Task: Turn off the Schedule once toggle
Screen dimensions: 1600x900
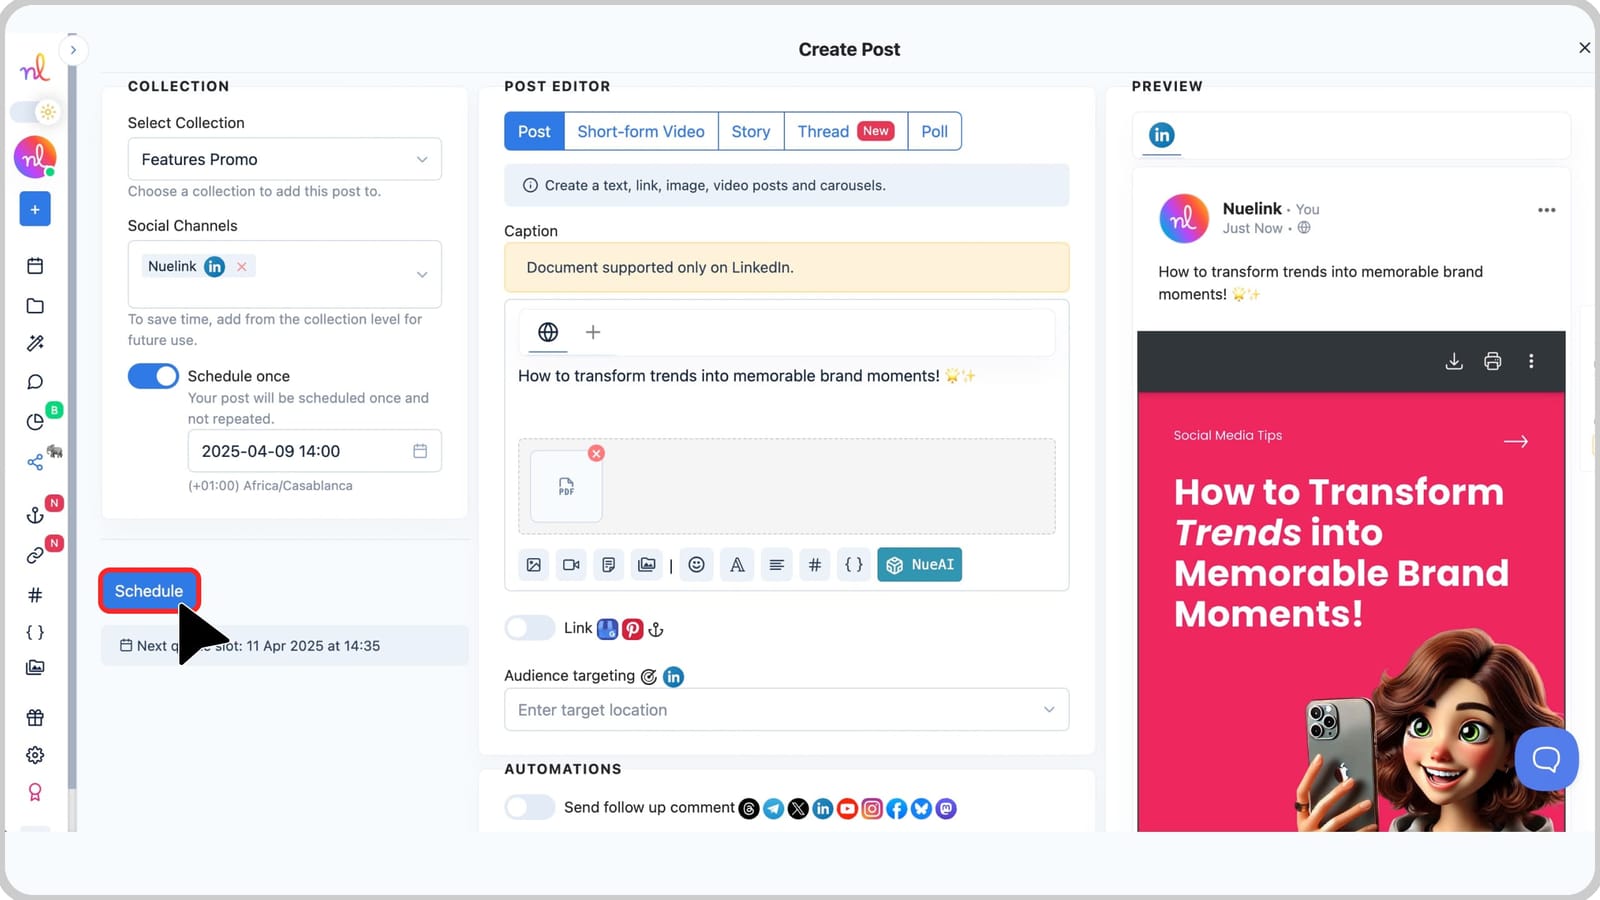Action: pos(153,376)
